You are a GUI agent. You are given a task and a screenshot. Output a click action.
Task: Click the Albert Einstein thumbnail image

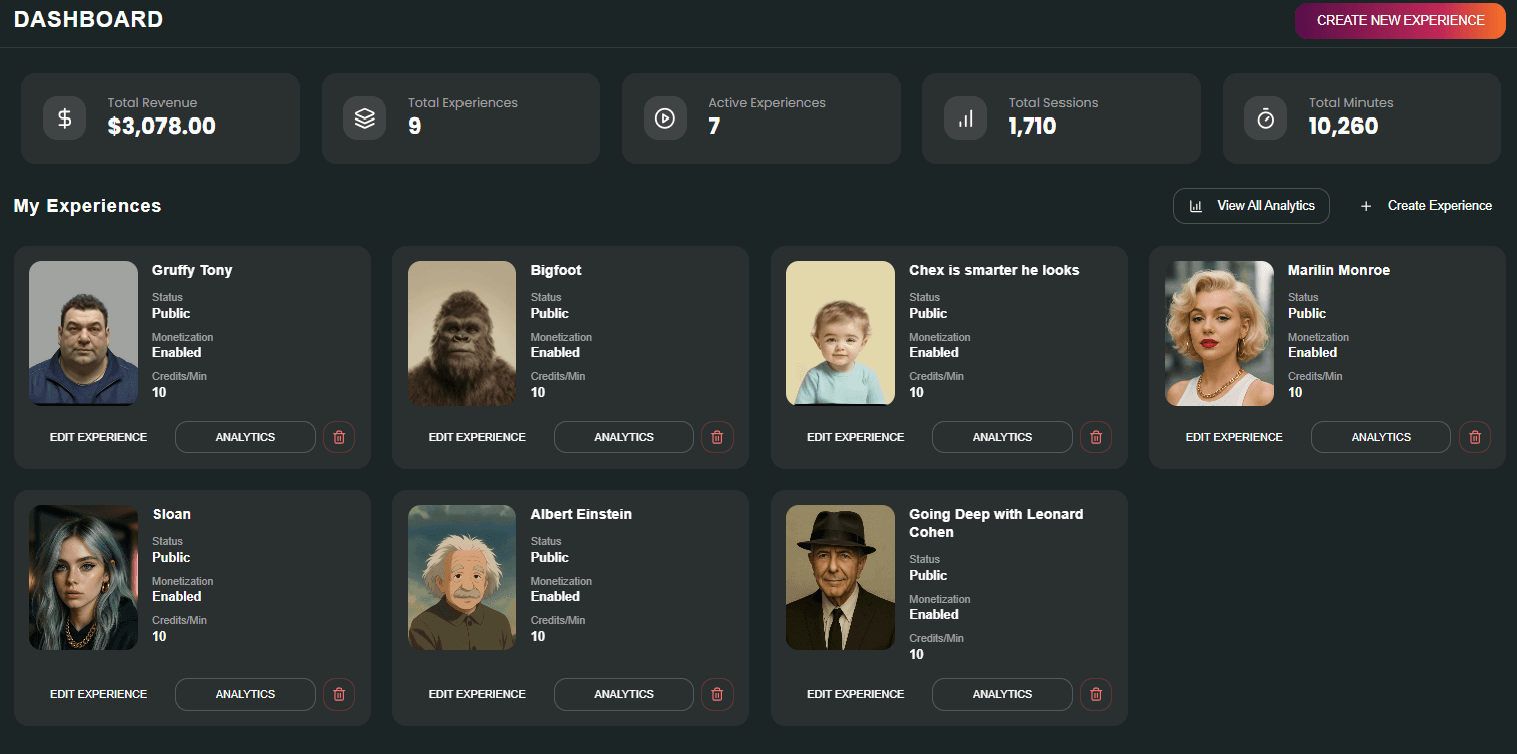click(x=461, y=577)
